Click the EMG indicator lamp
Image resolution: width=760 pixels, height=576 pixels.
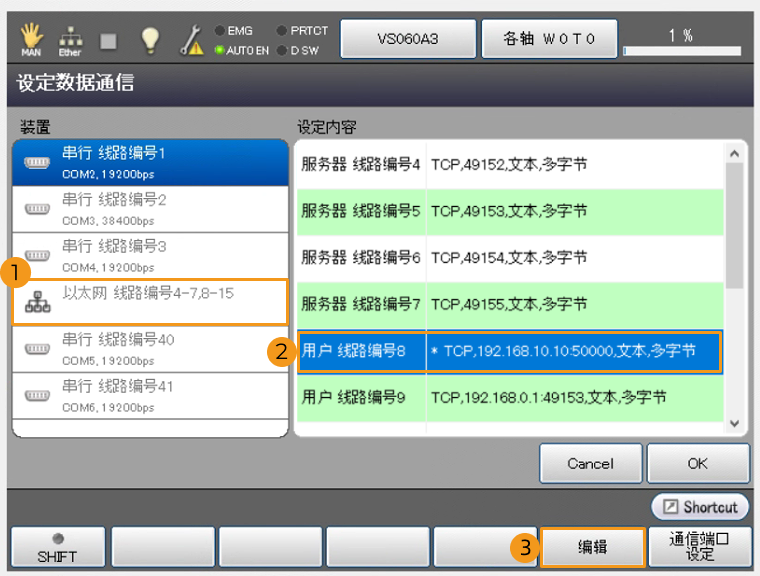tap(220, 31)
